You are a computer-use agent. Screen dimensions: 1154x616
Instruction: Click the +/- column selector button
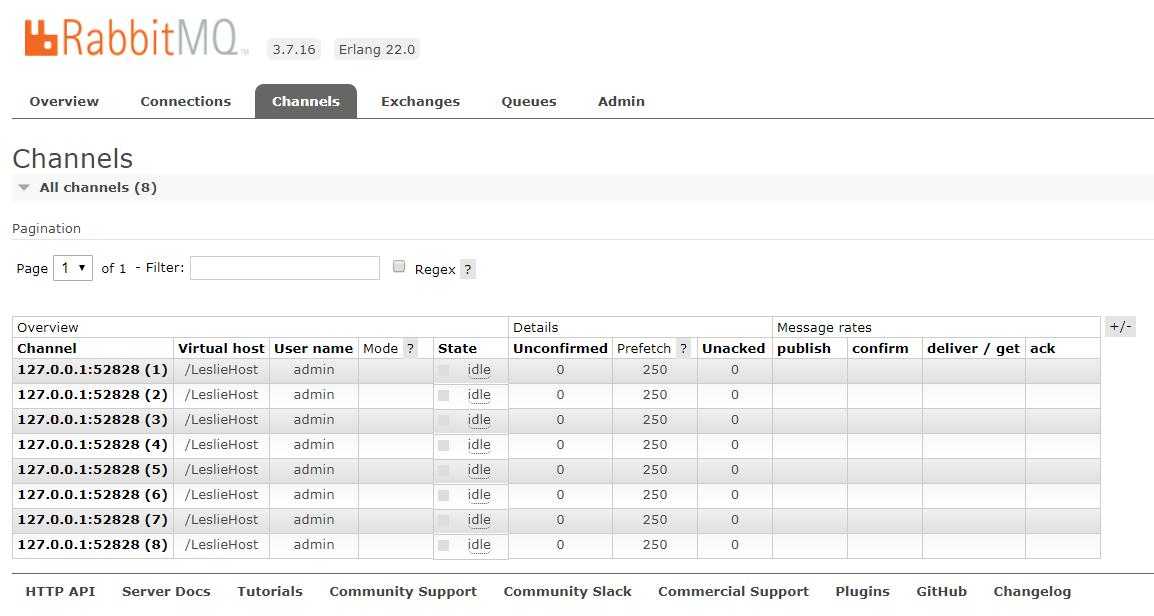(1120, 327)
